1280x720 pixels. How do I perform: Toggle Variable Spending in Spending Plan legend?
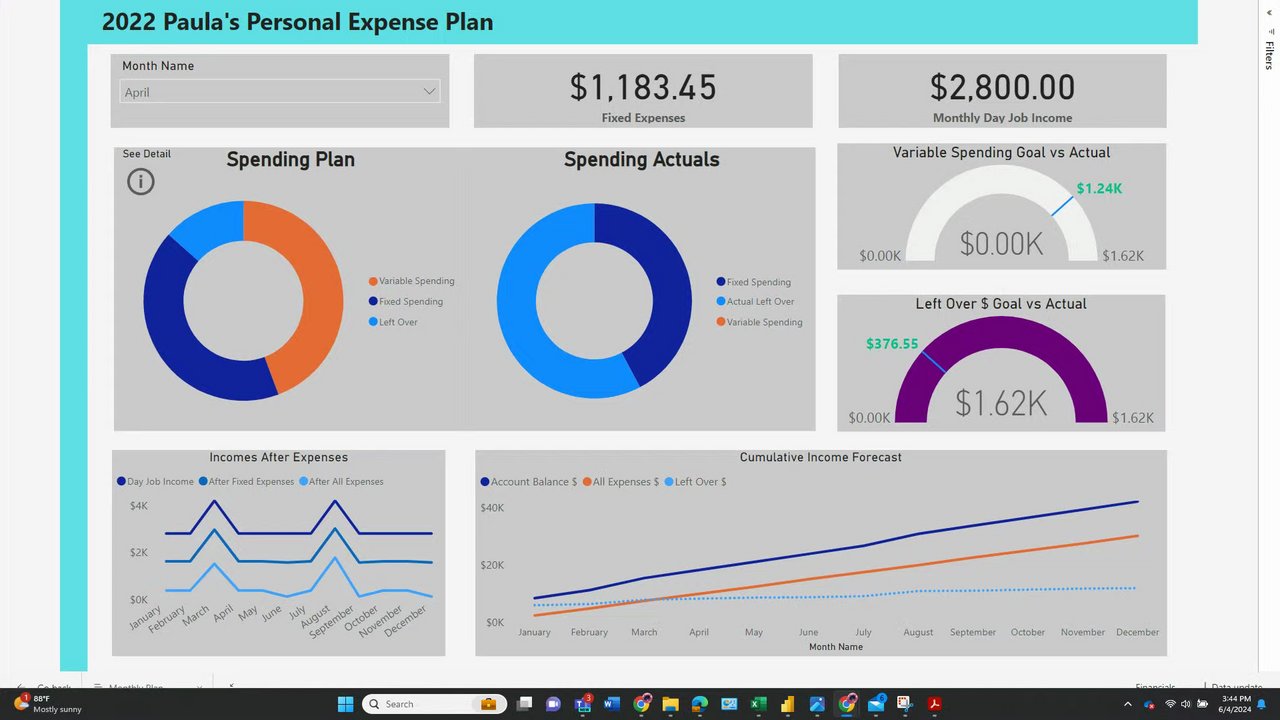[x=411, y=281]
